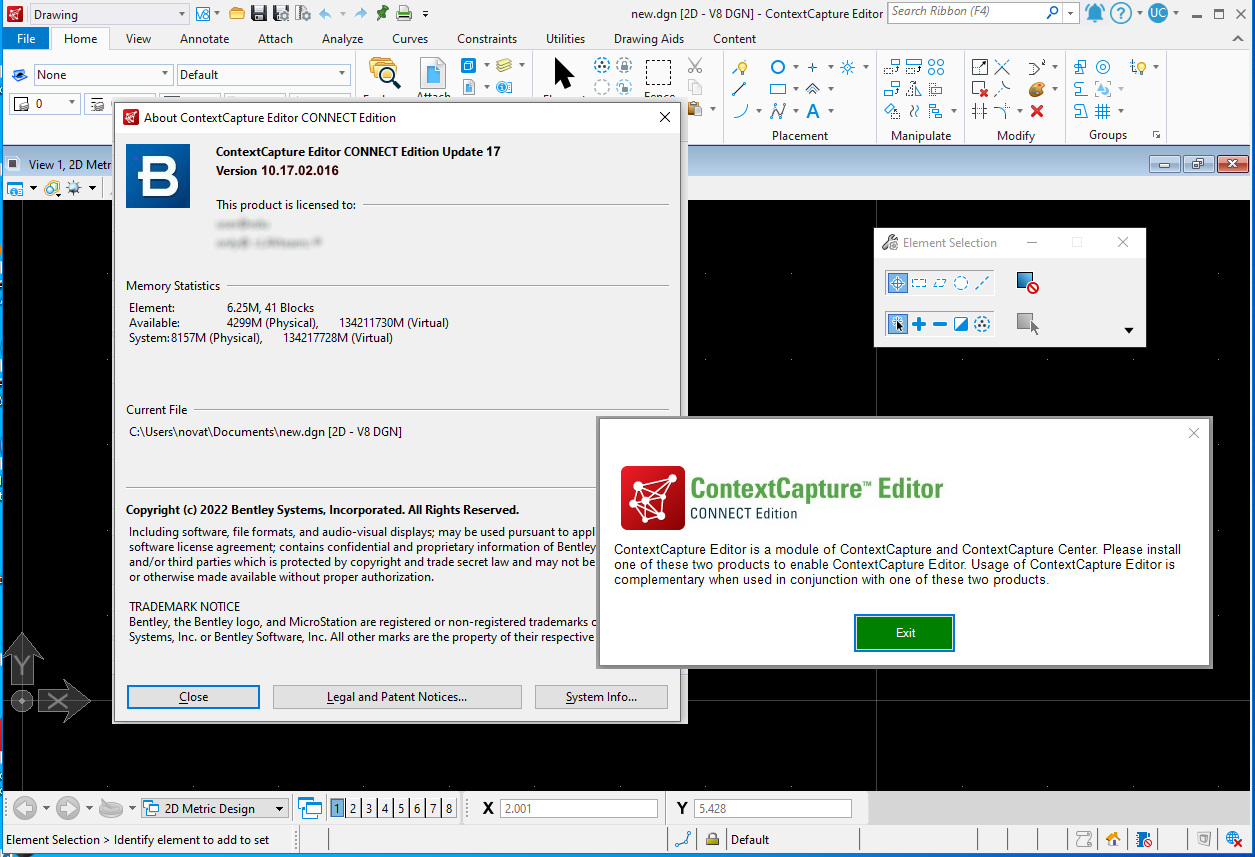The image size is (1255, 857).
Task: Toggle view 5 button in view groups
Action: point(401,808)
